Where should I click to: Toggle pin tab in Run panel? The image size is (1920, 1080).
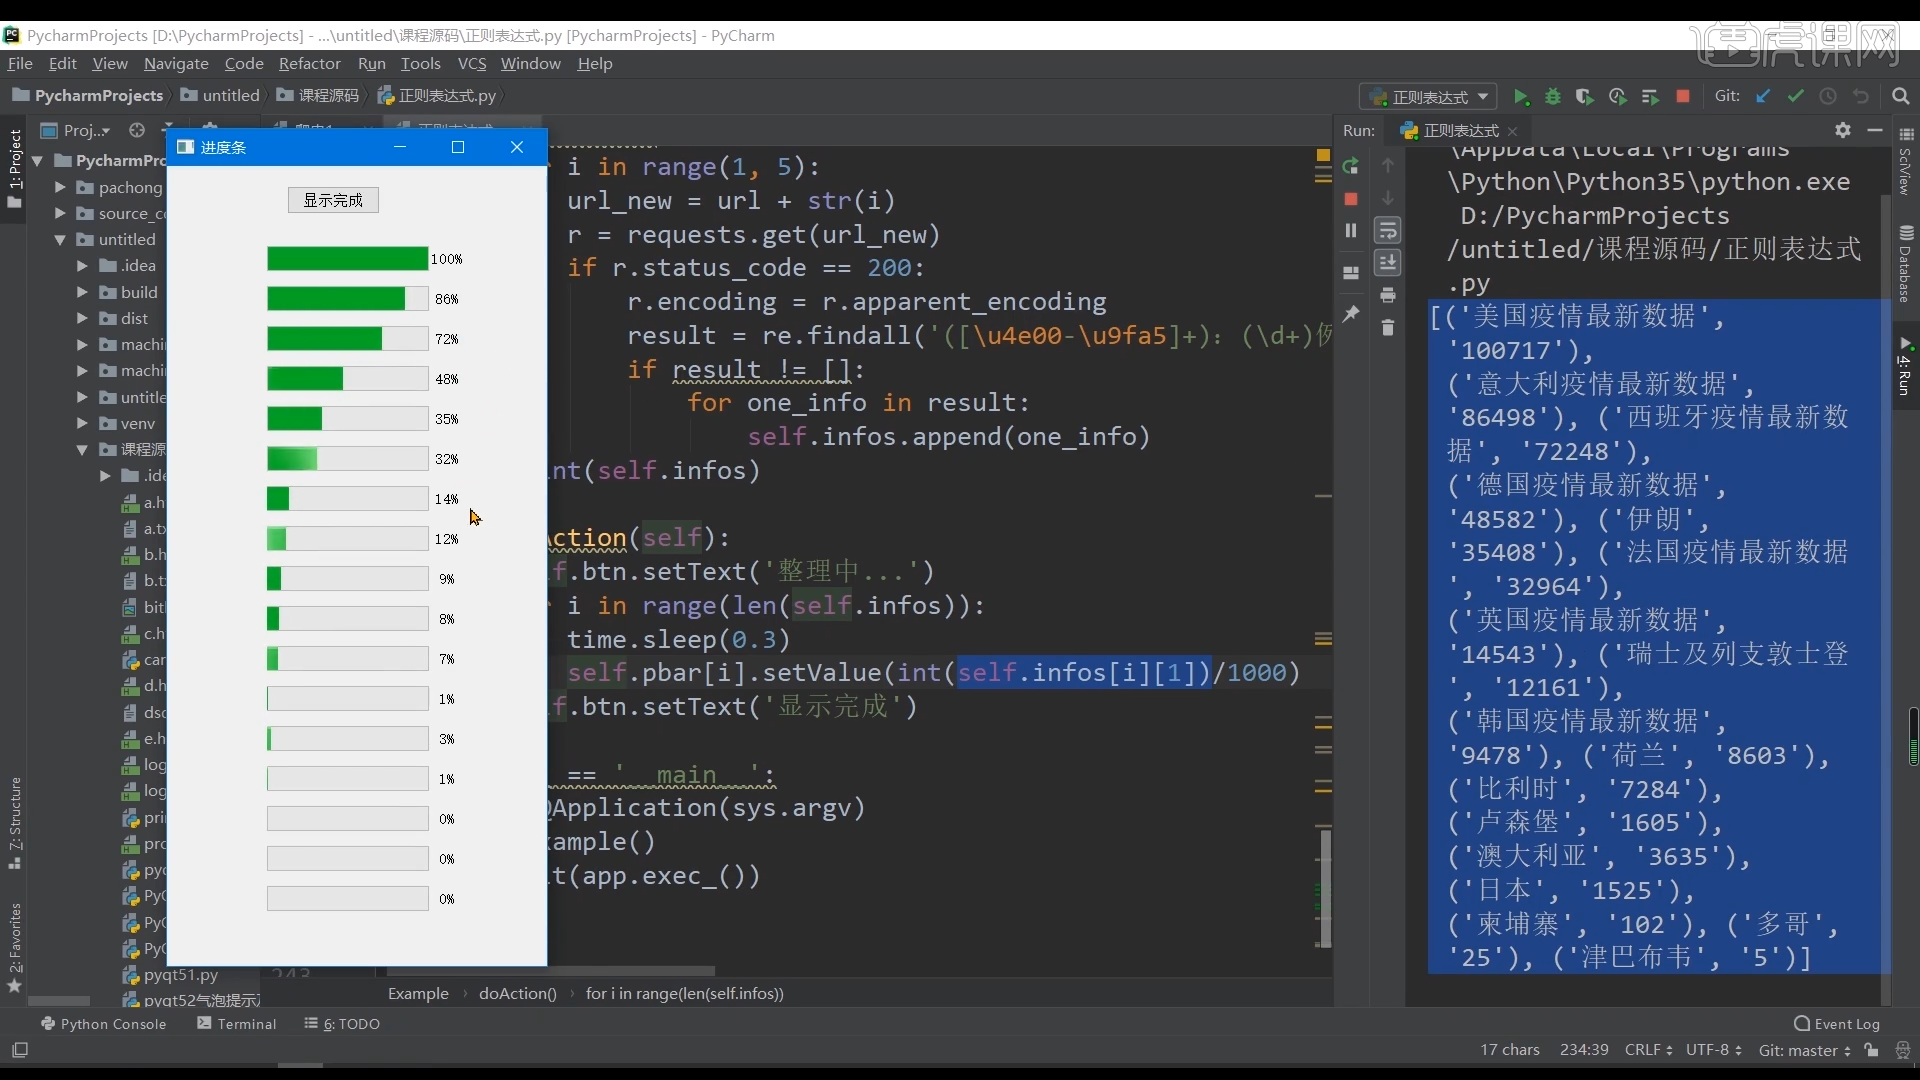1351,314
